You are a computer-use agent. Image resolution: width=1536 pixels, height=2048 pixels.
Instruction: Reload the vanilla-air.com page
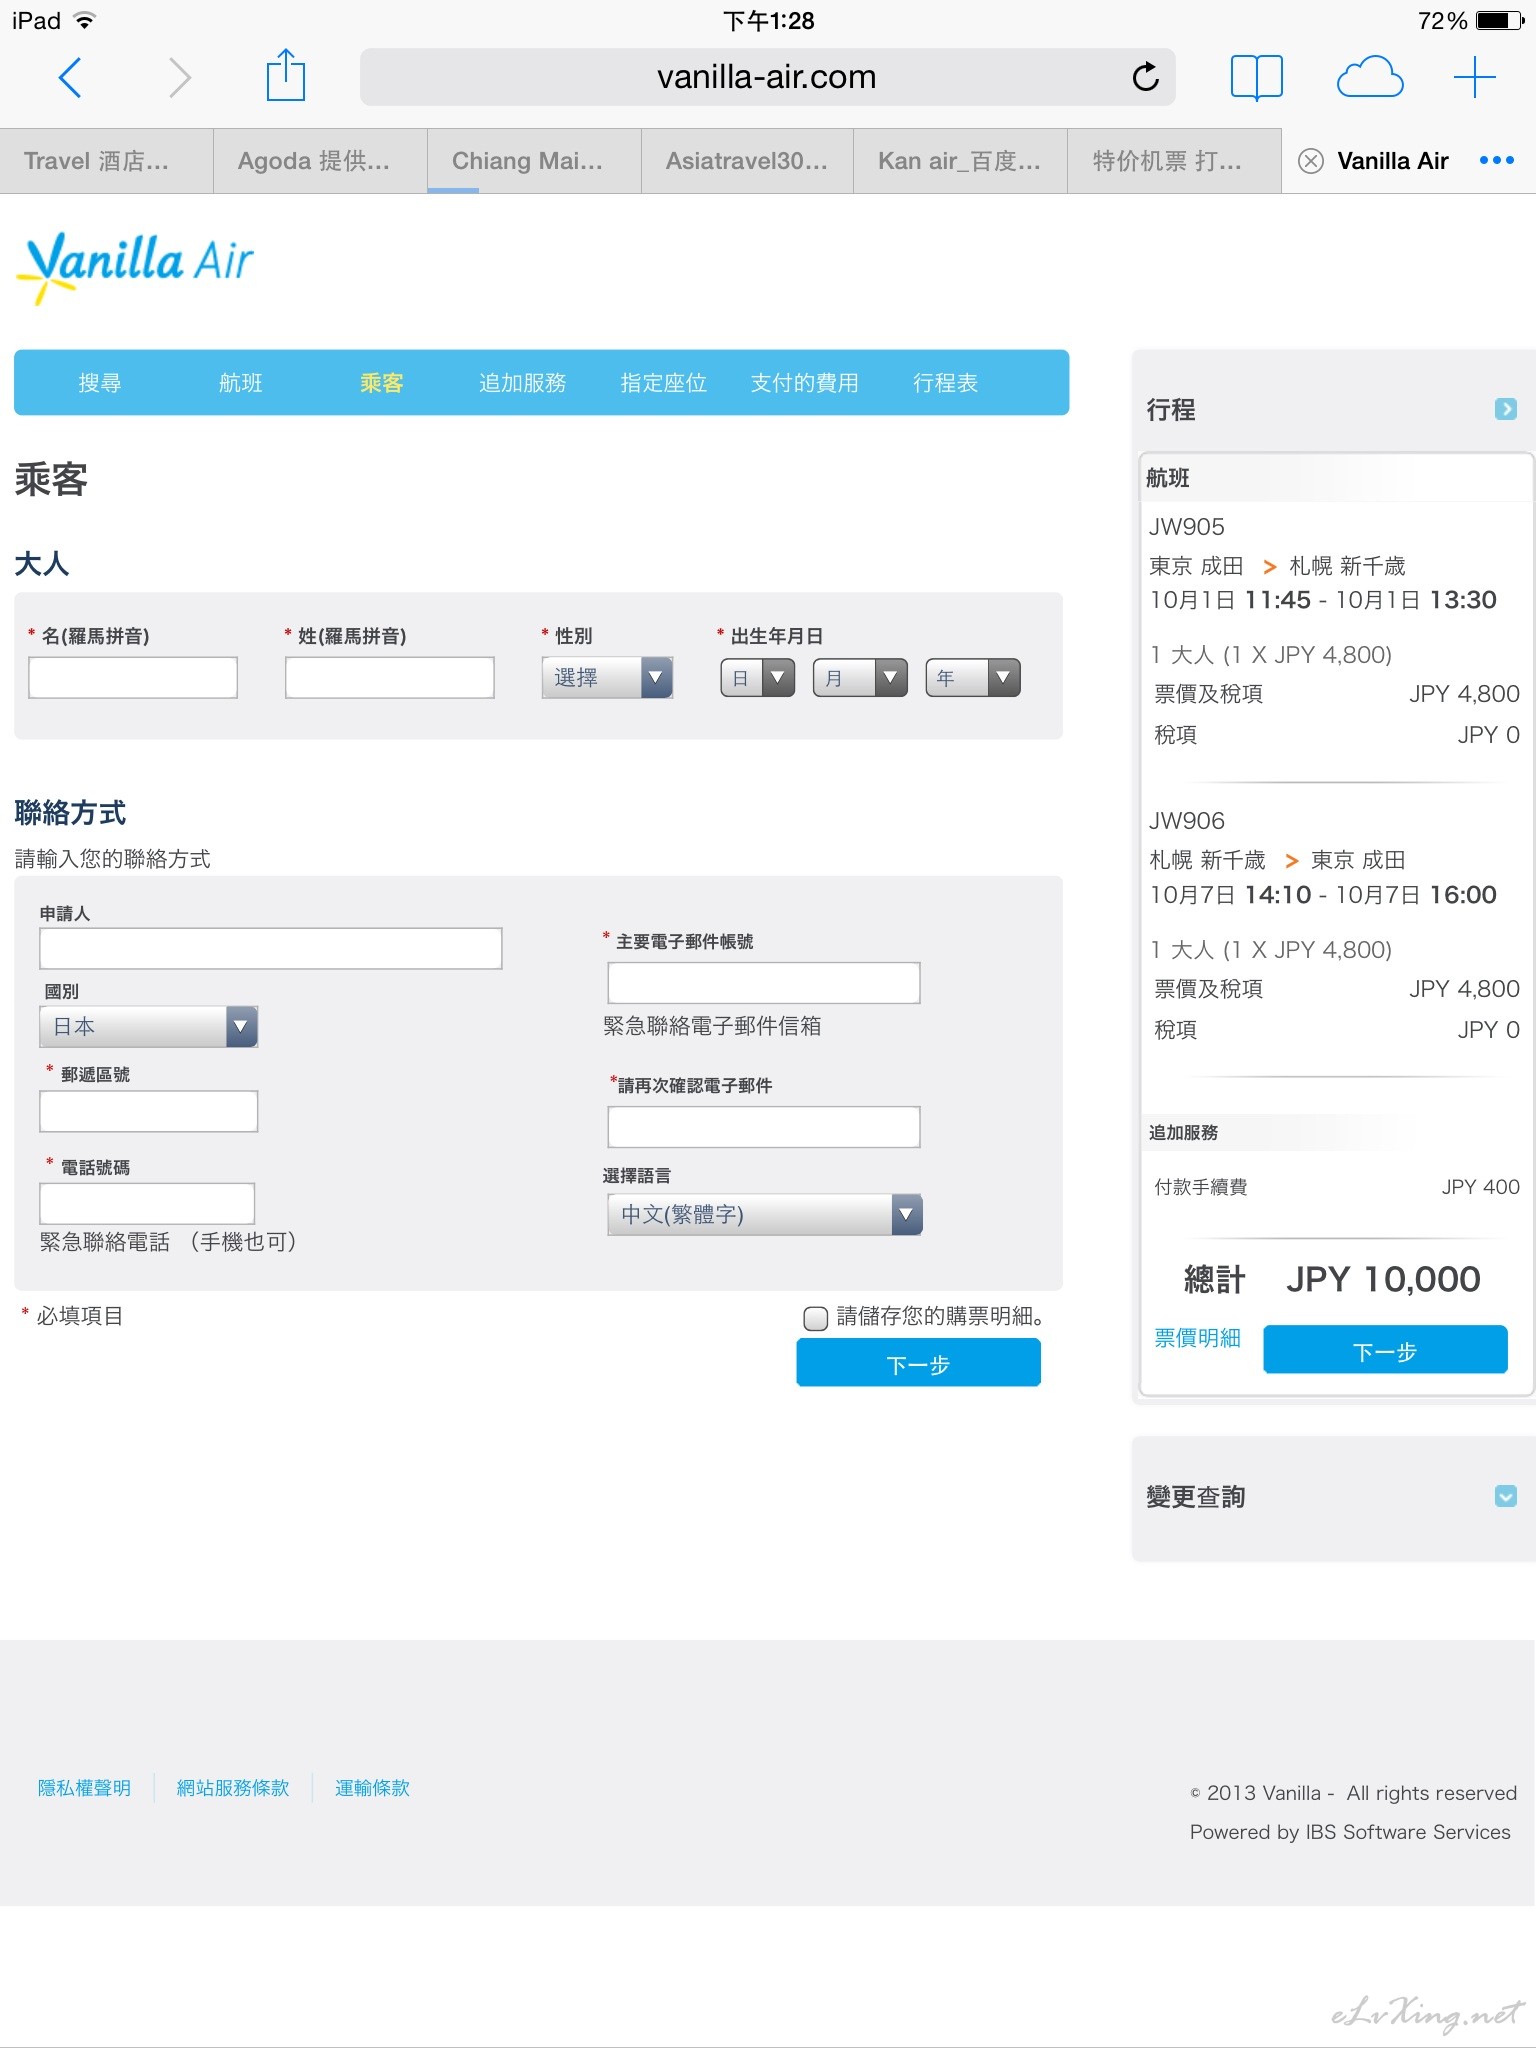(1145, 76)
